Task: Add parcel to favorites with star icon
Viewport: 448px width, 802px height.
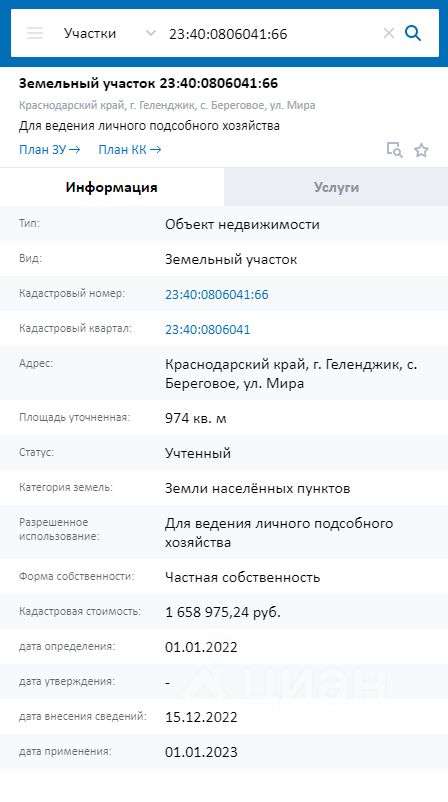Action: [x=421, y=150]
